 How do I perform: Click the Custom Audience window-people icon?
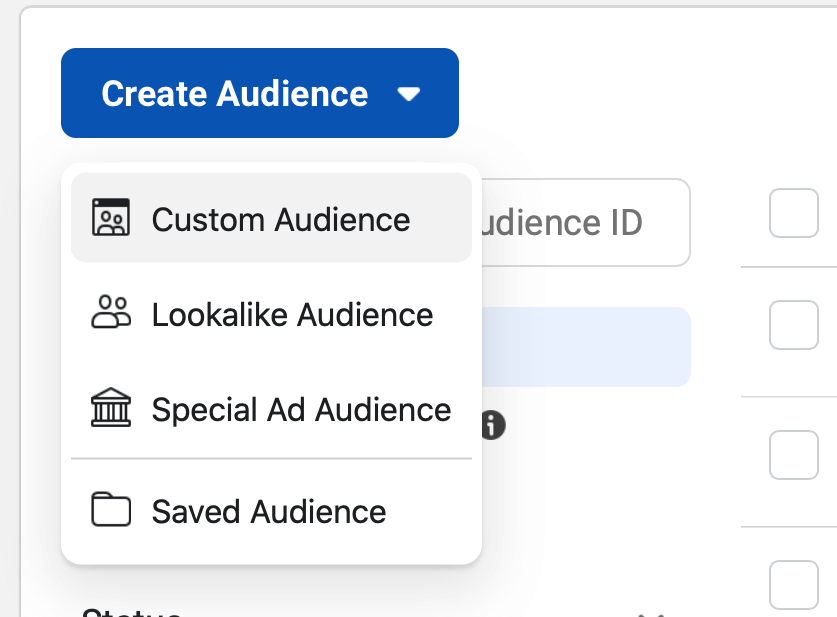[111, 218]
